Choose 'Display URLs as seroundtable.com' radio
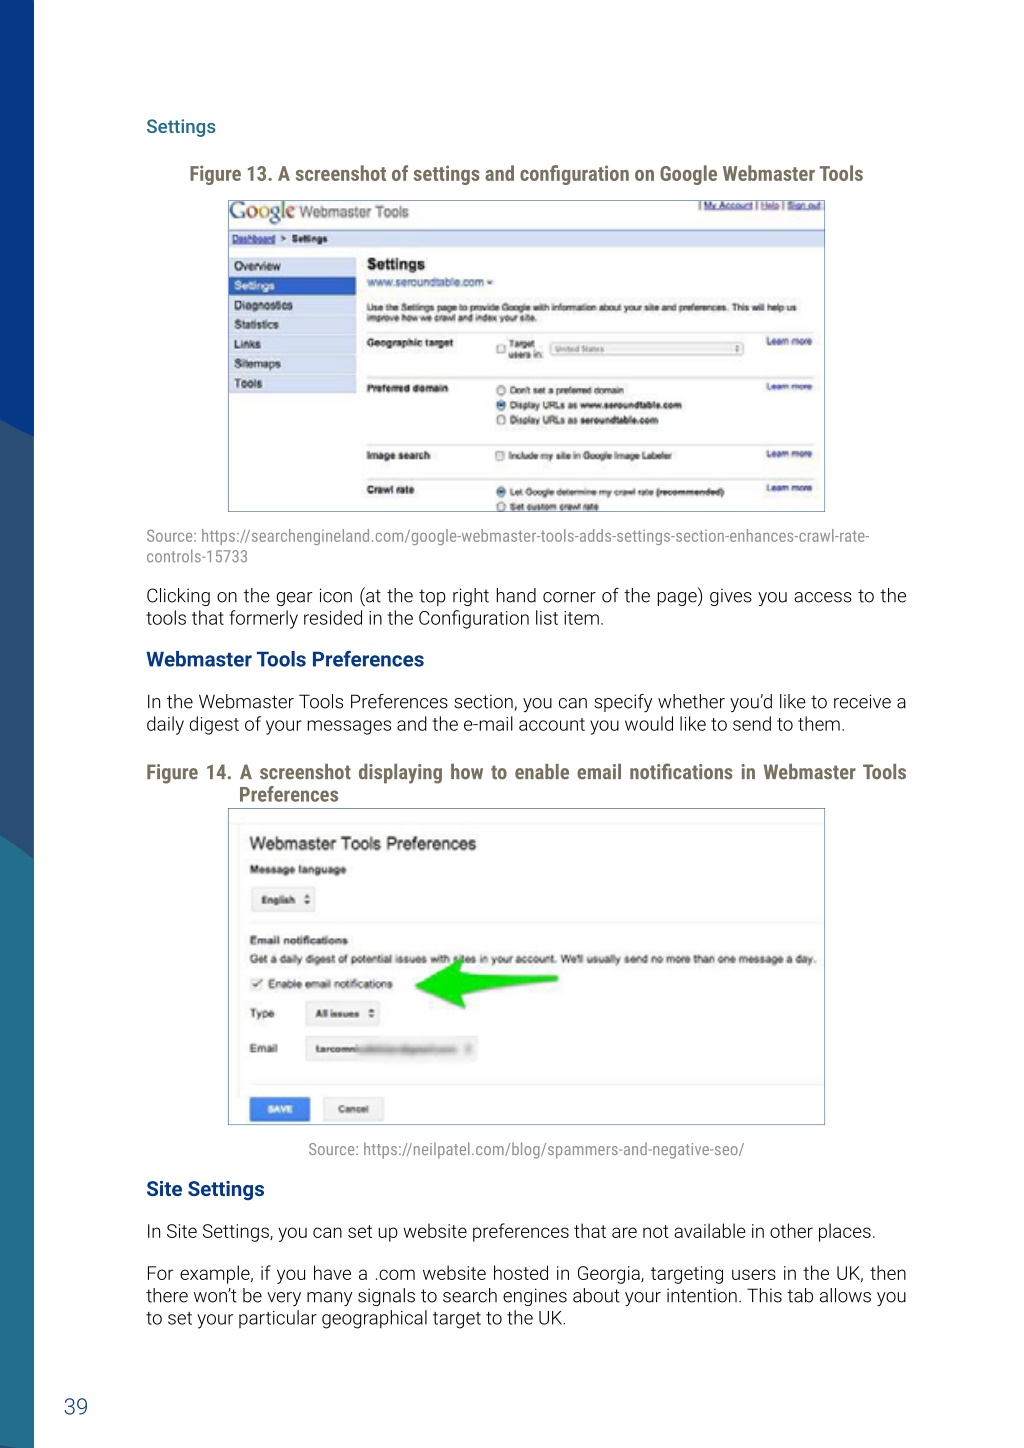 (501, 420)
